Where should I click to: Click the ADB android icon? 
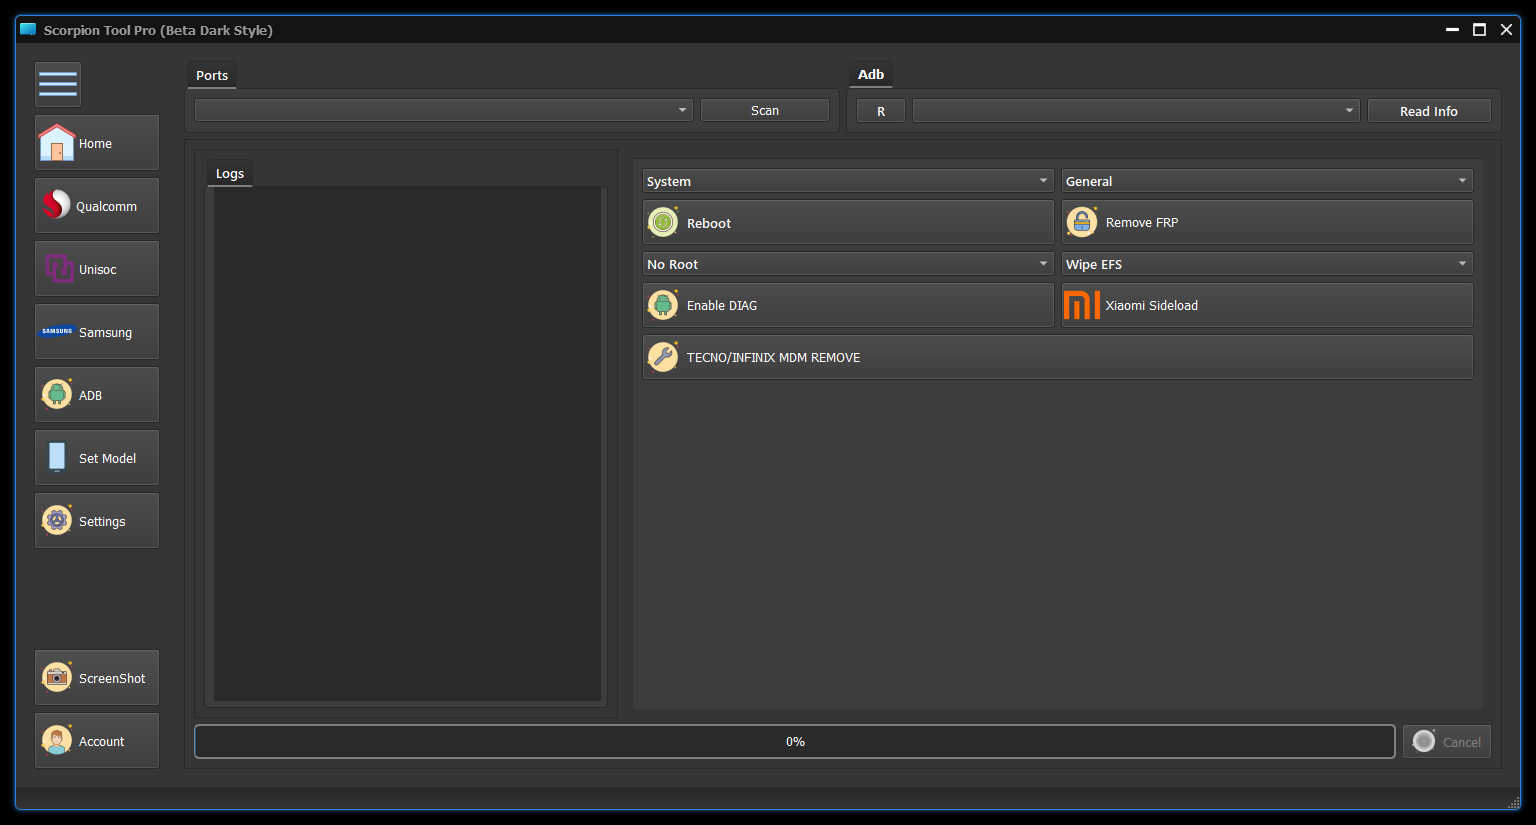pyautogui.click(x=57, y=394)
